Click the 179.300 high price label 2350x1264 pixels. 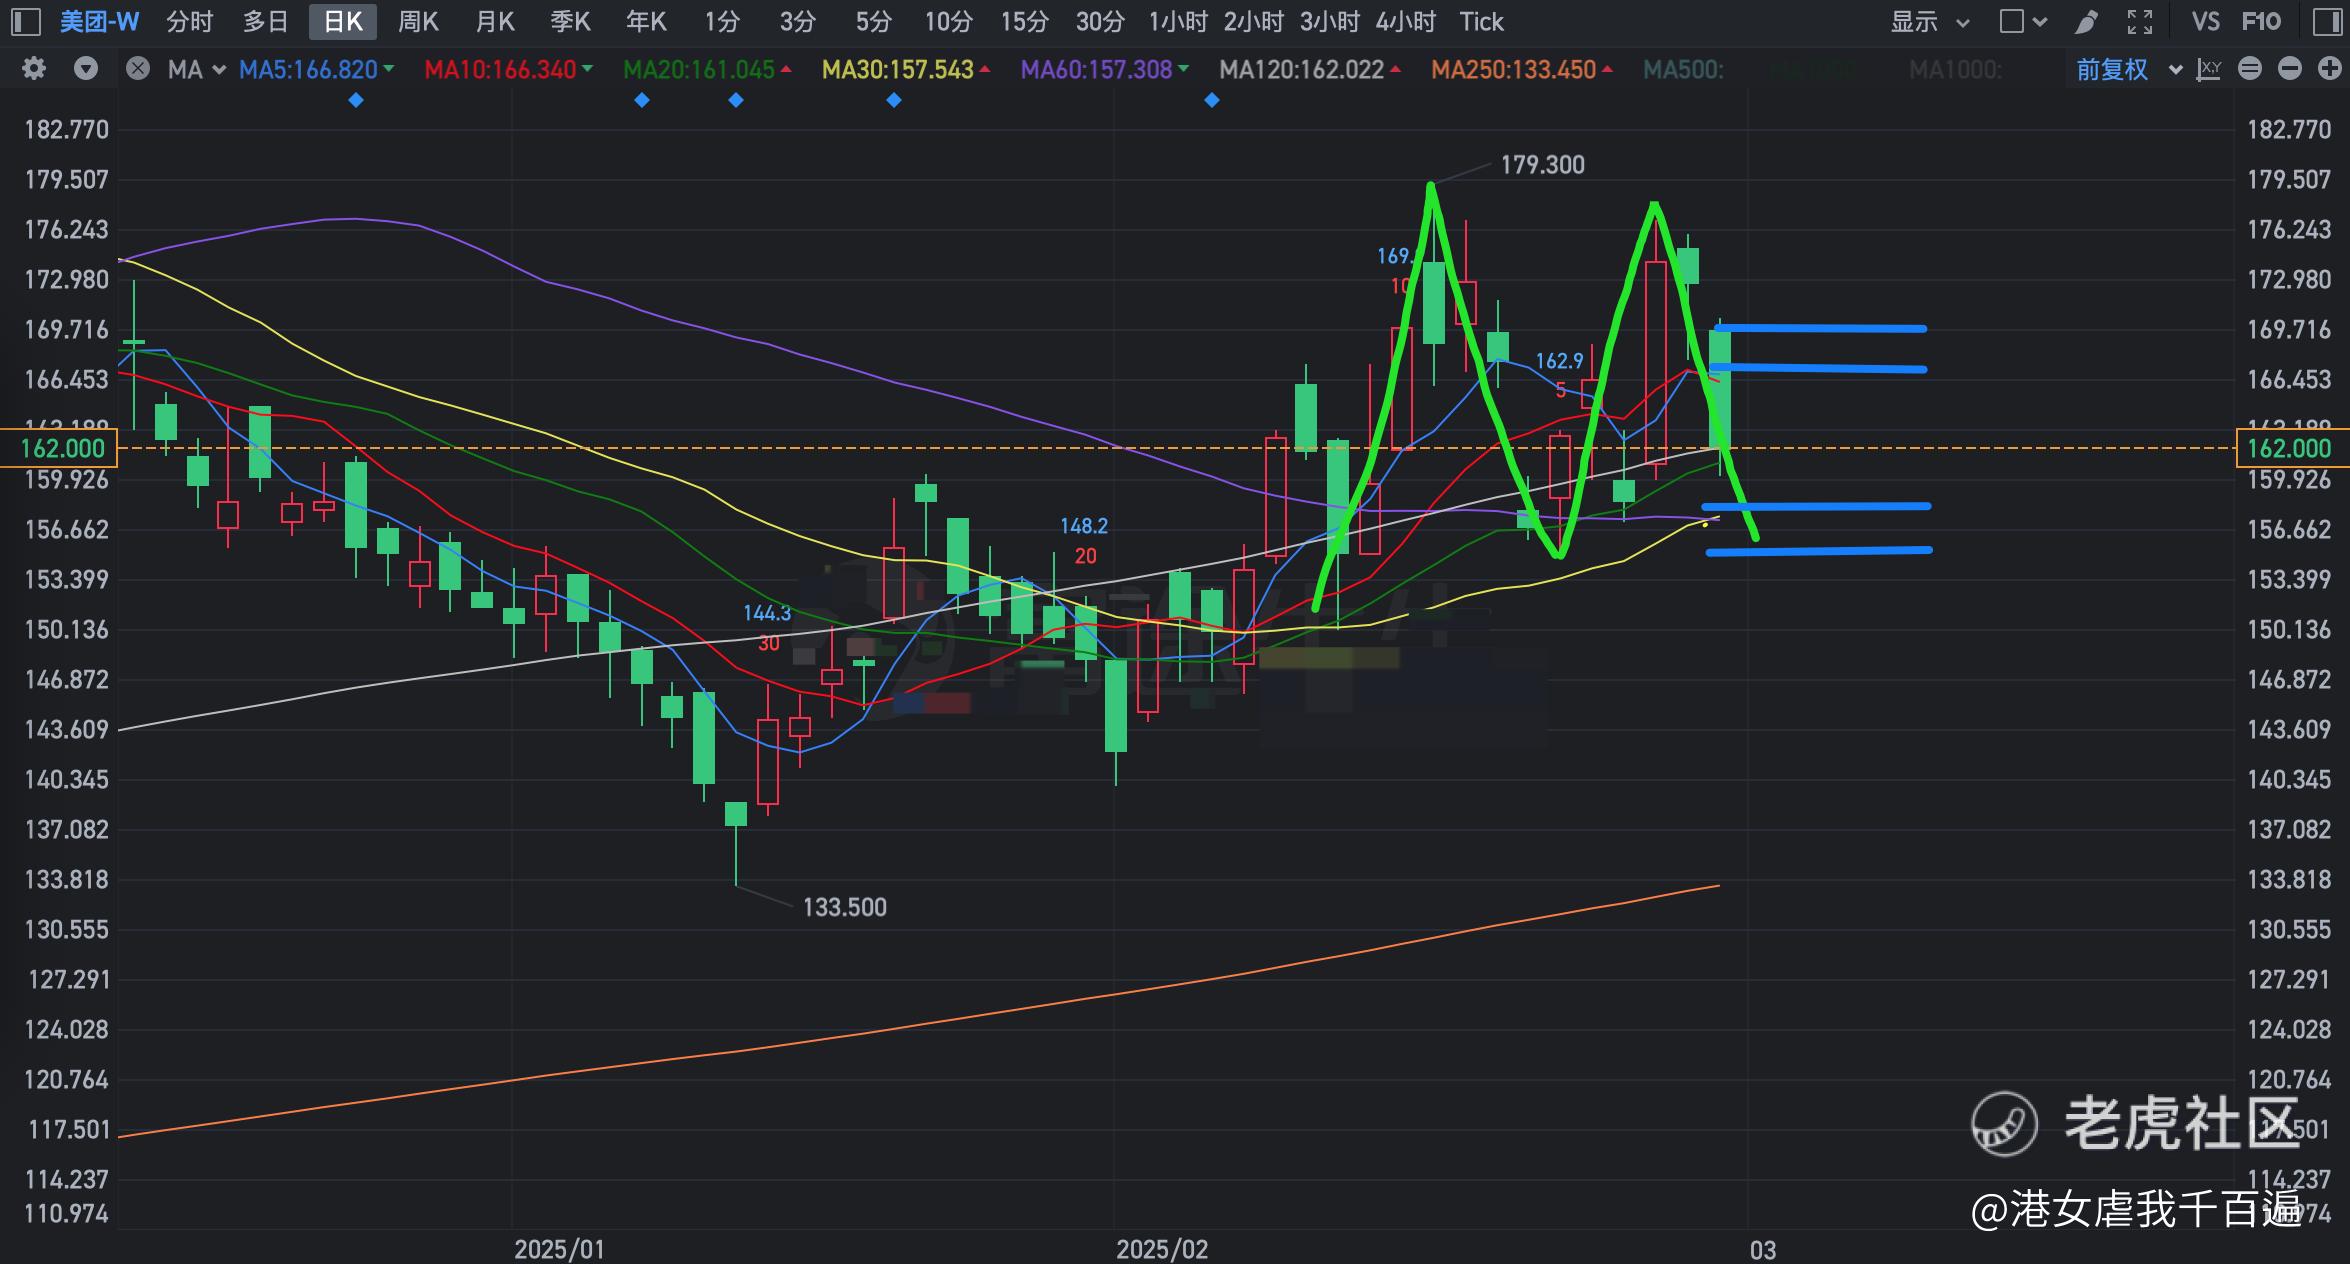point(1542,165)
